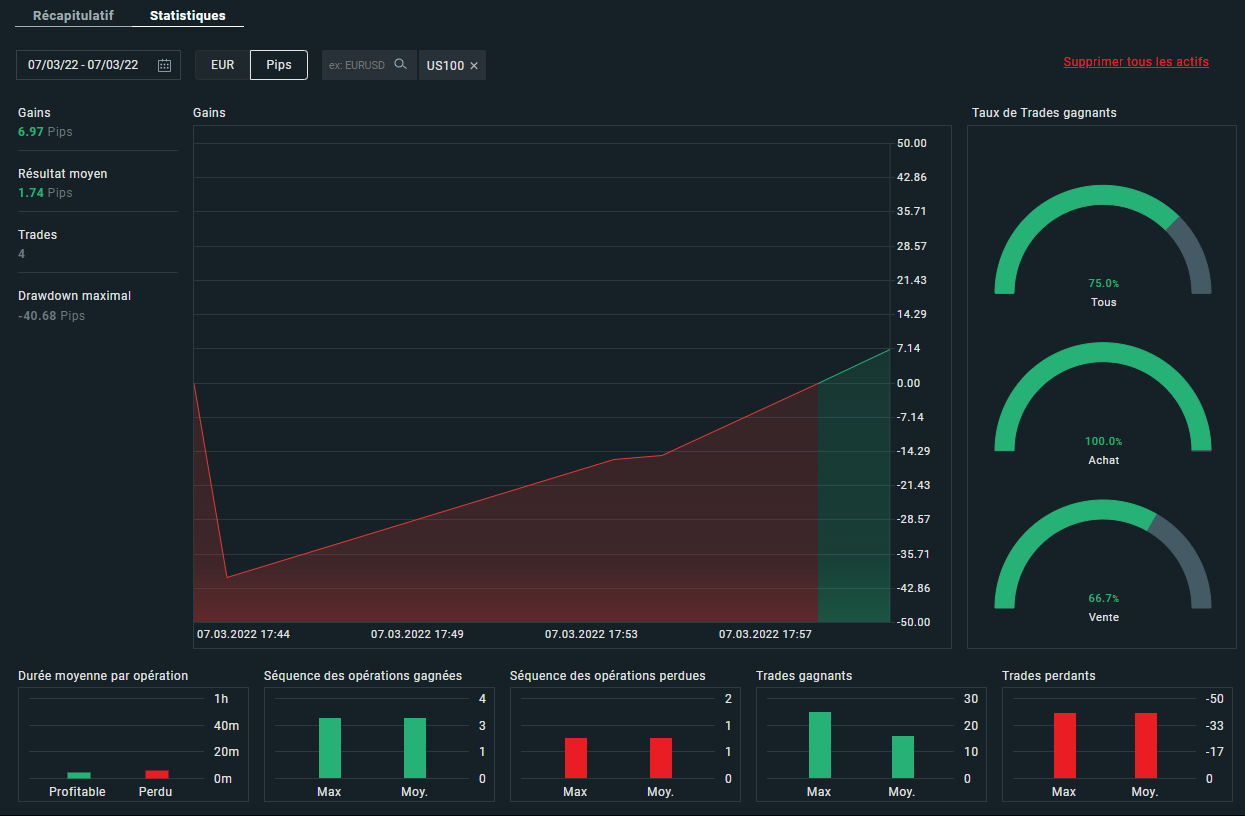Click the 07/03/22 date range field
This screenshot has height=816, width=1245.
tap(84, 65)
